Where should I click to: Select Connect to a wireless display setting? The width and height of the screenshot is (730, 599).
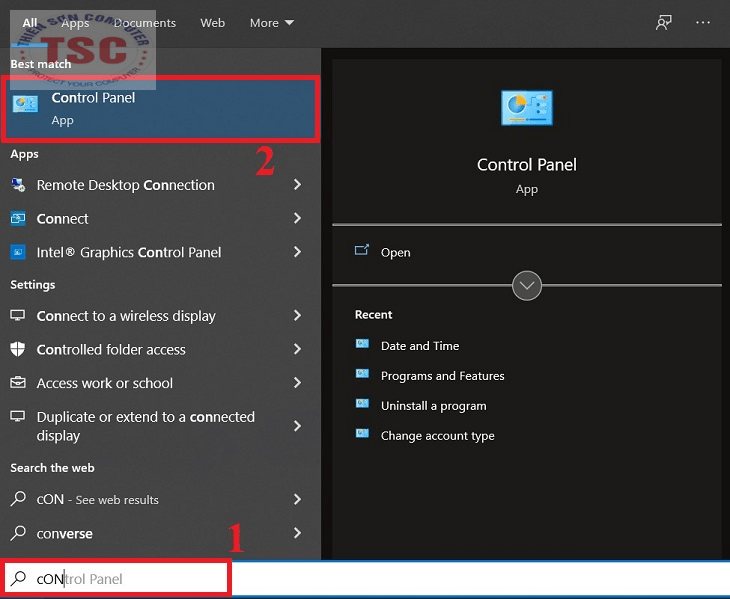161,316
